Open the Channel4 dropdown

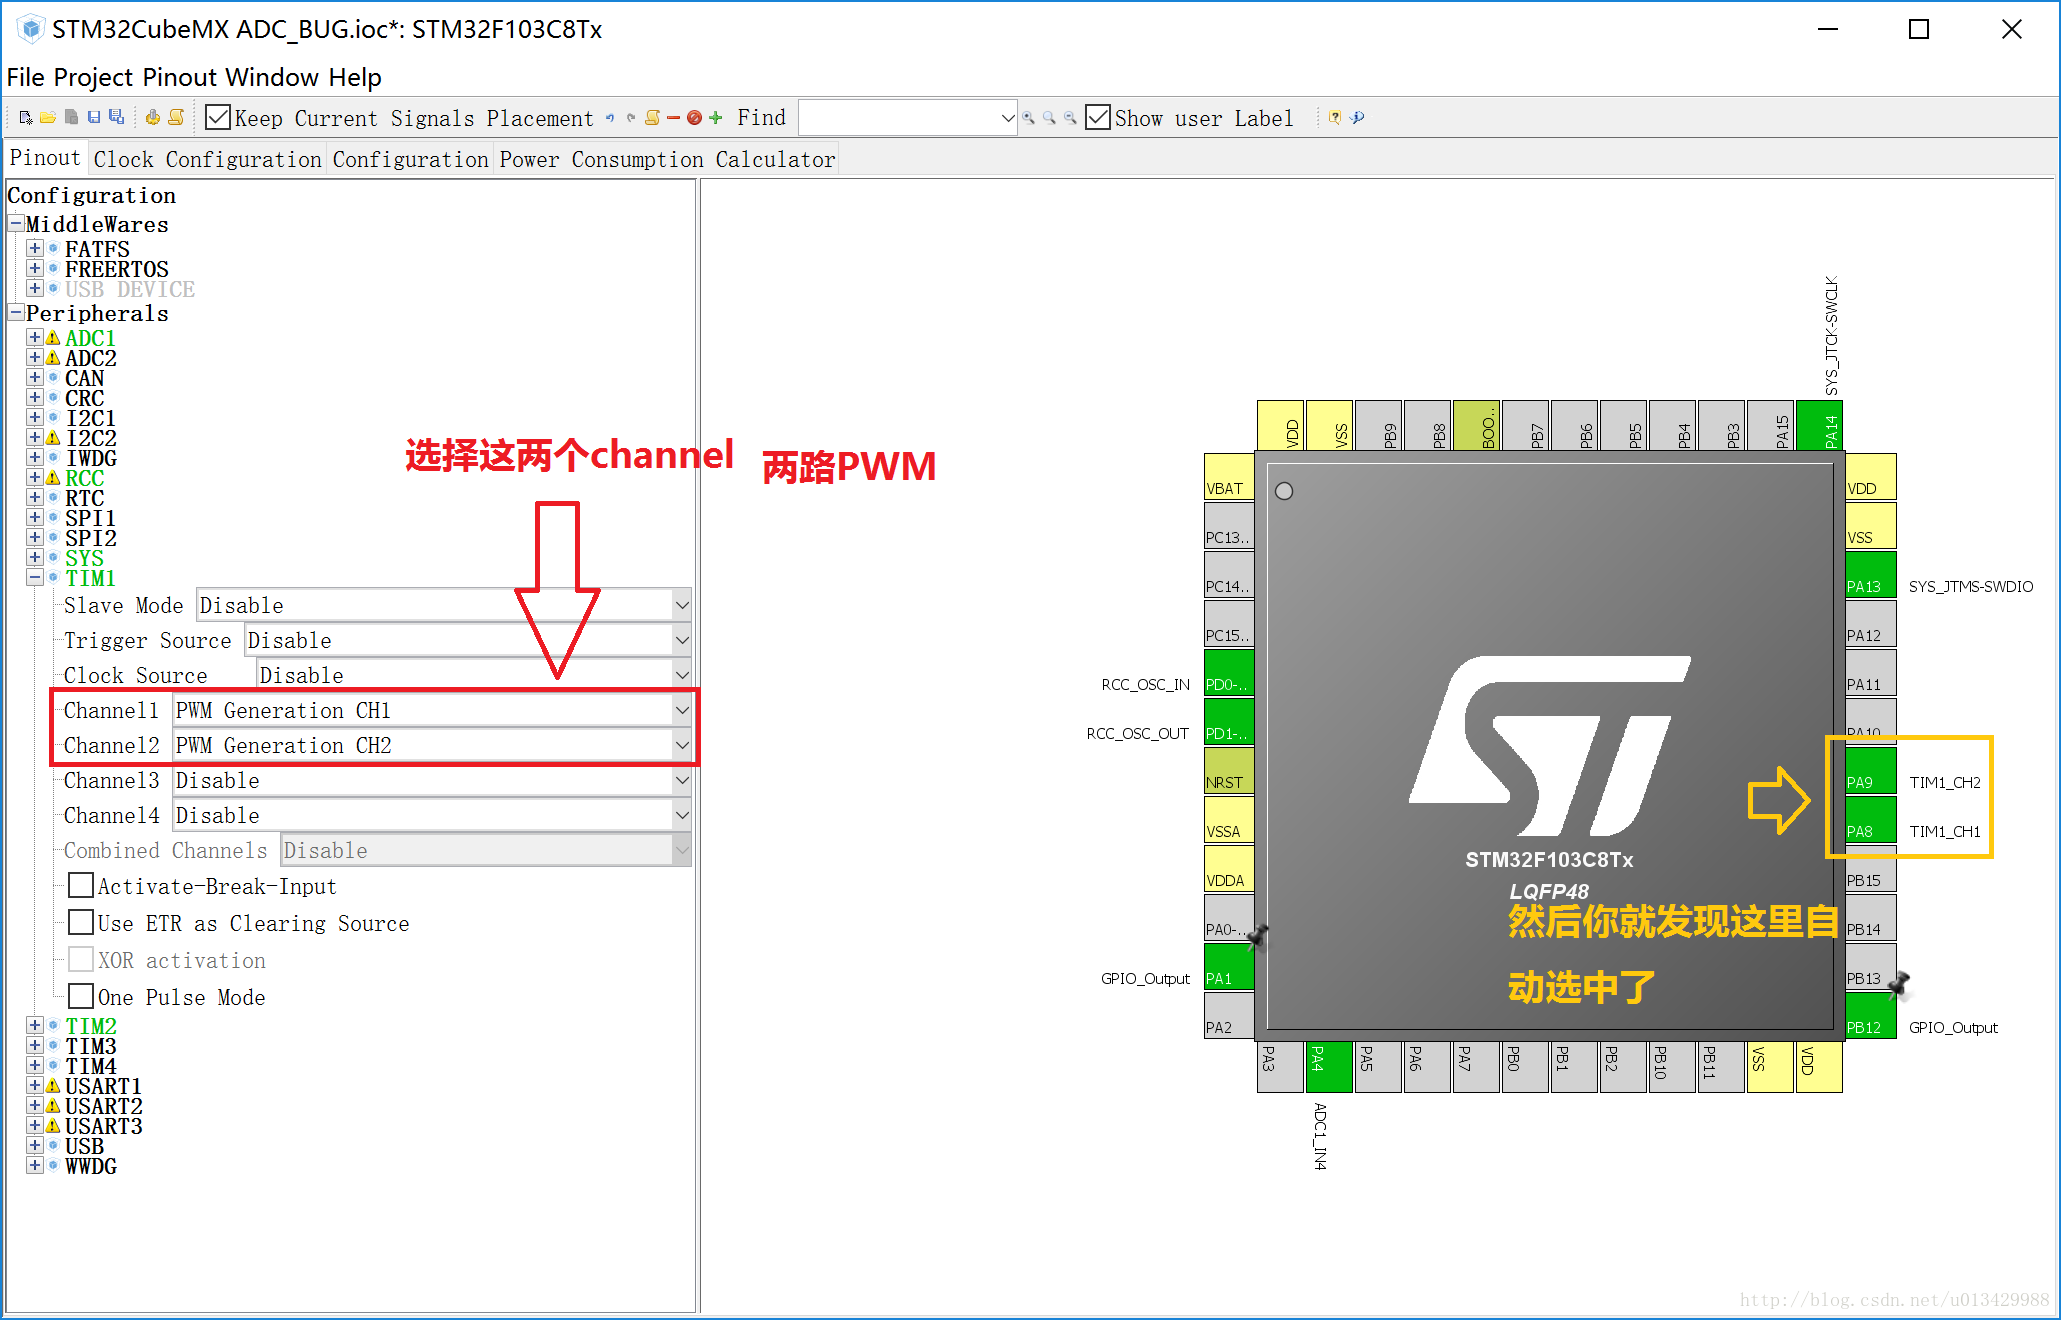pyautogui.click(x=681, y=815)
